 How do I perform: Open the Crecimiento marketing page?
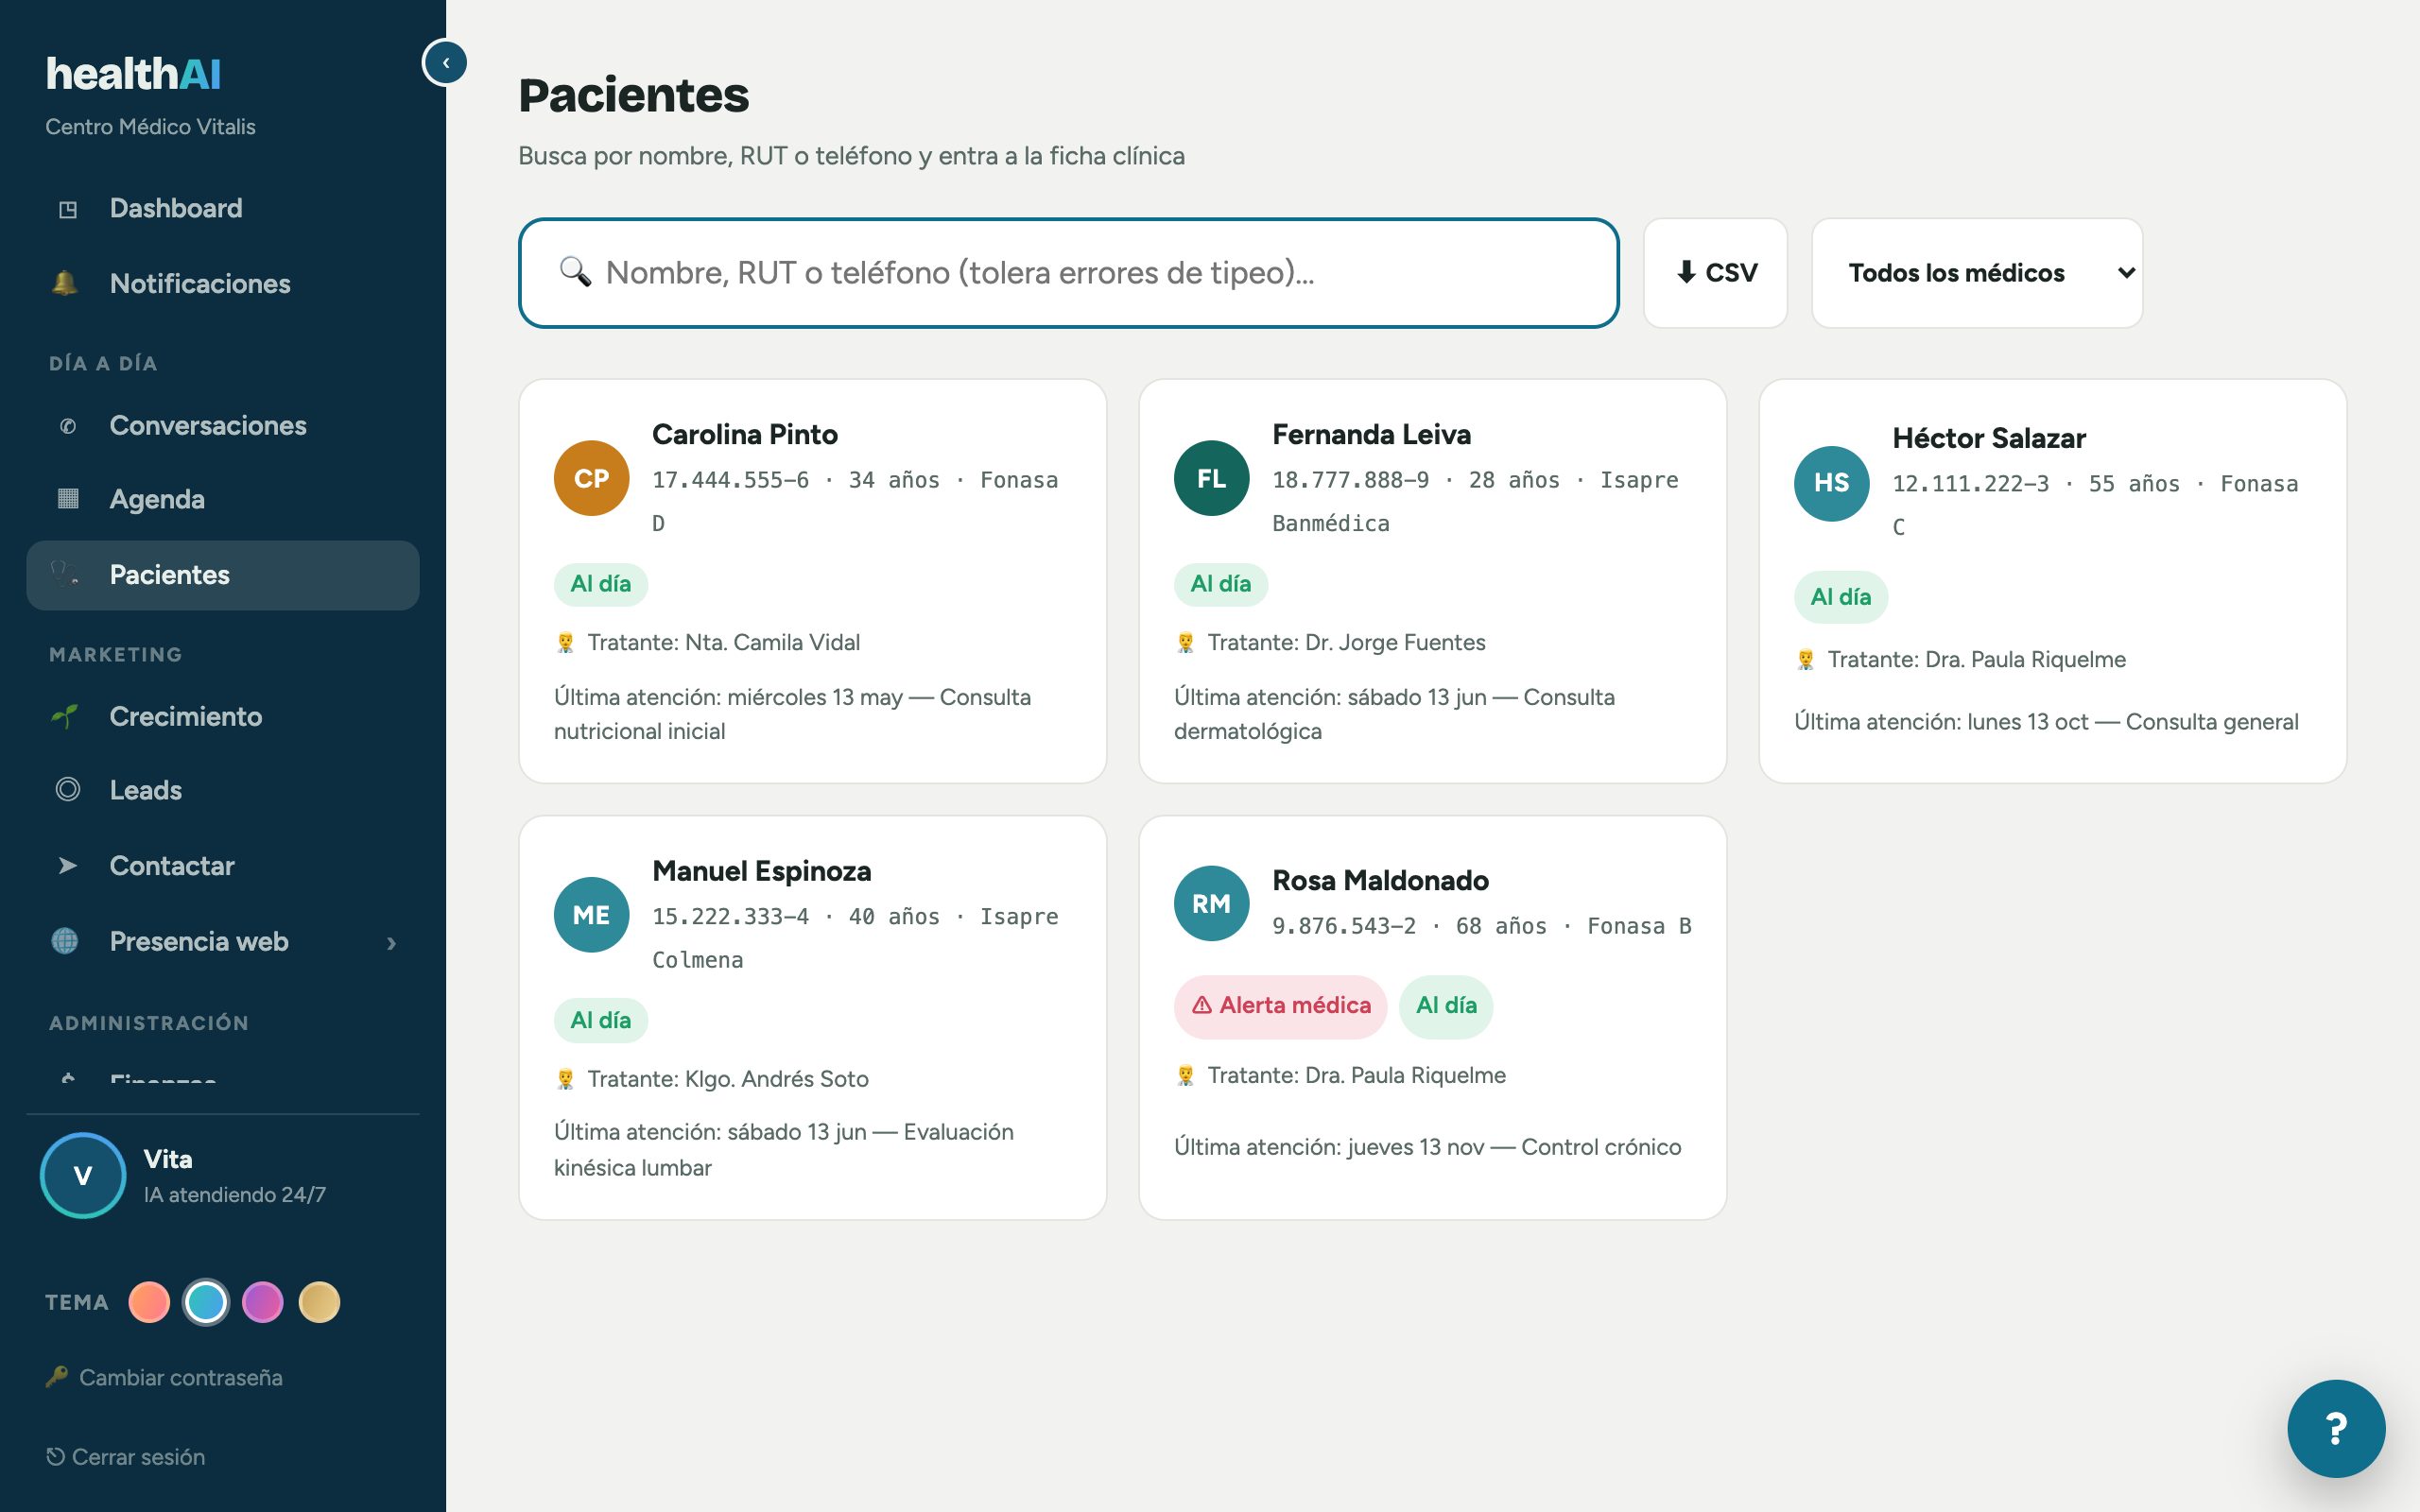click(x=222, y=717)
